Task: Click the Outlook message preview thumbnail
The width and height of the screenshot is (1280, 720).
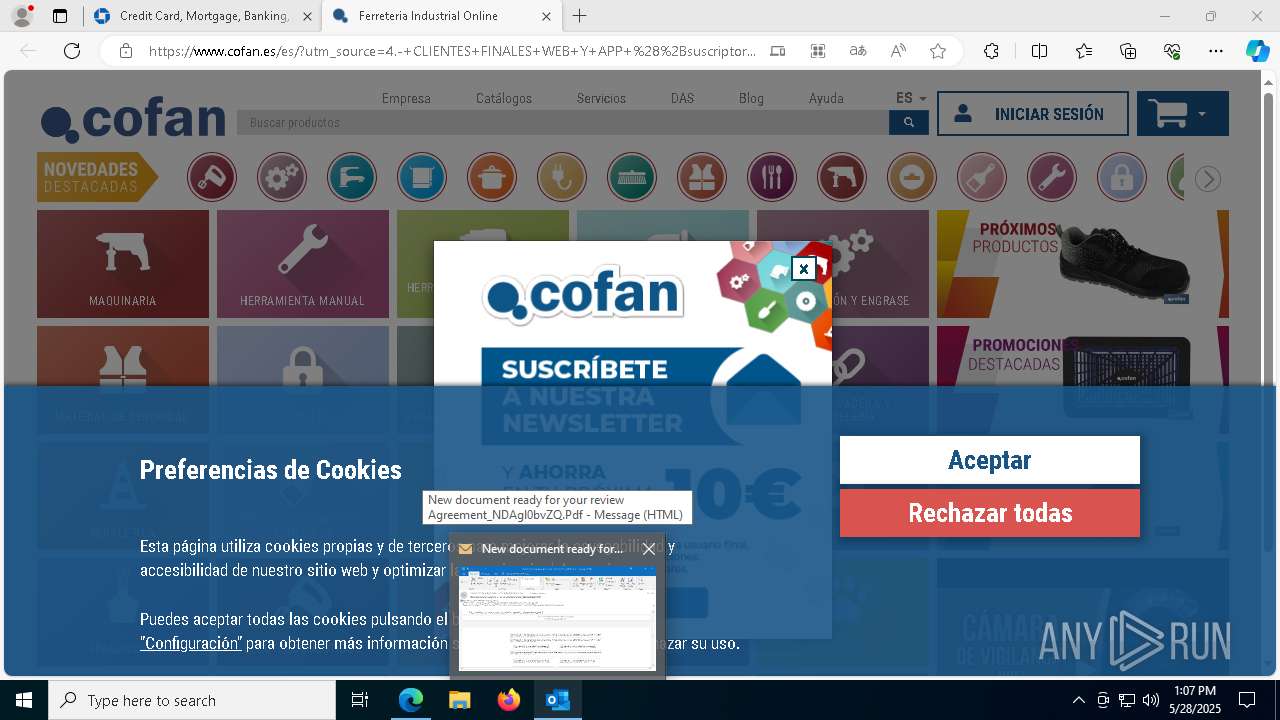Action: coord(557,618)
